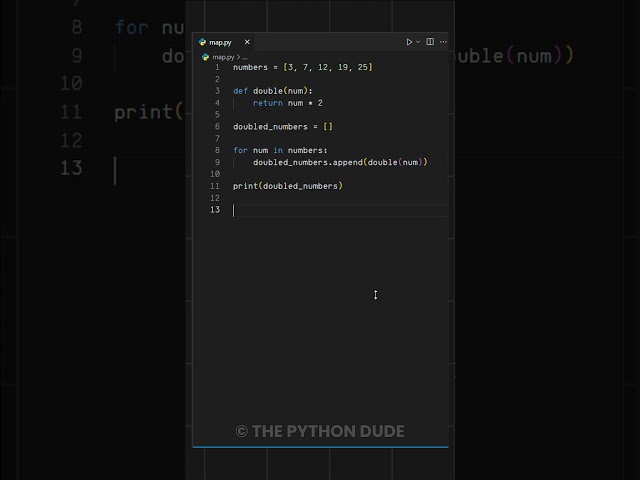Click the 'print(doubled_numbers)' line
This screenshot has width=640, height=480.
pyautogui.click(x=288, y=186)
